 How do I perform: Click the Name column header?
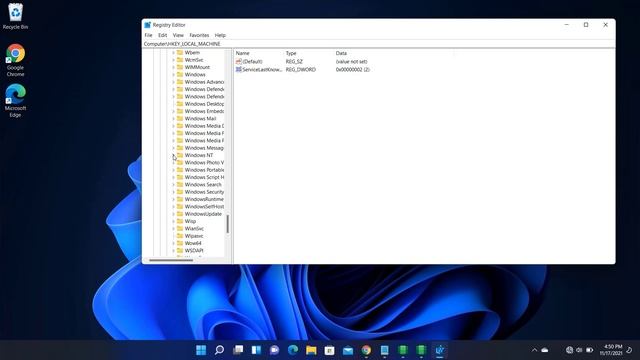(259, 53)
